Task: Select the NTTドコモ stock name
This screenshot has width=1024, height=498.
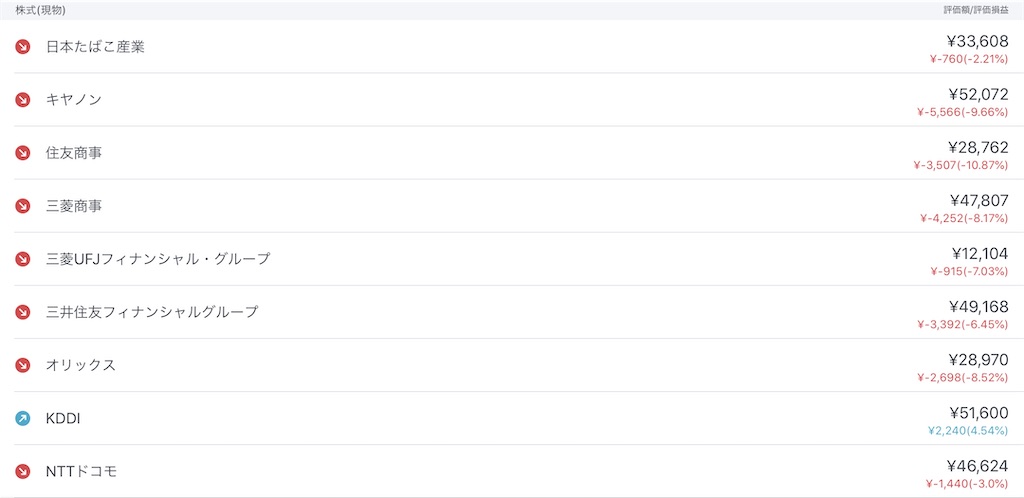Action: 82,471
